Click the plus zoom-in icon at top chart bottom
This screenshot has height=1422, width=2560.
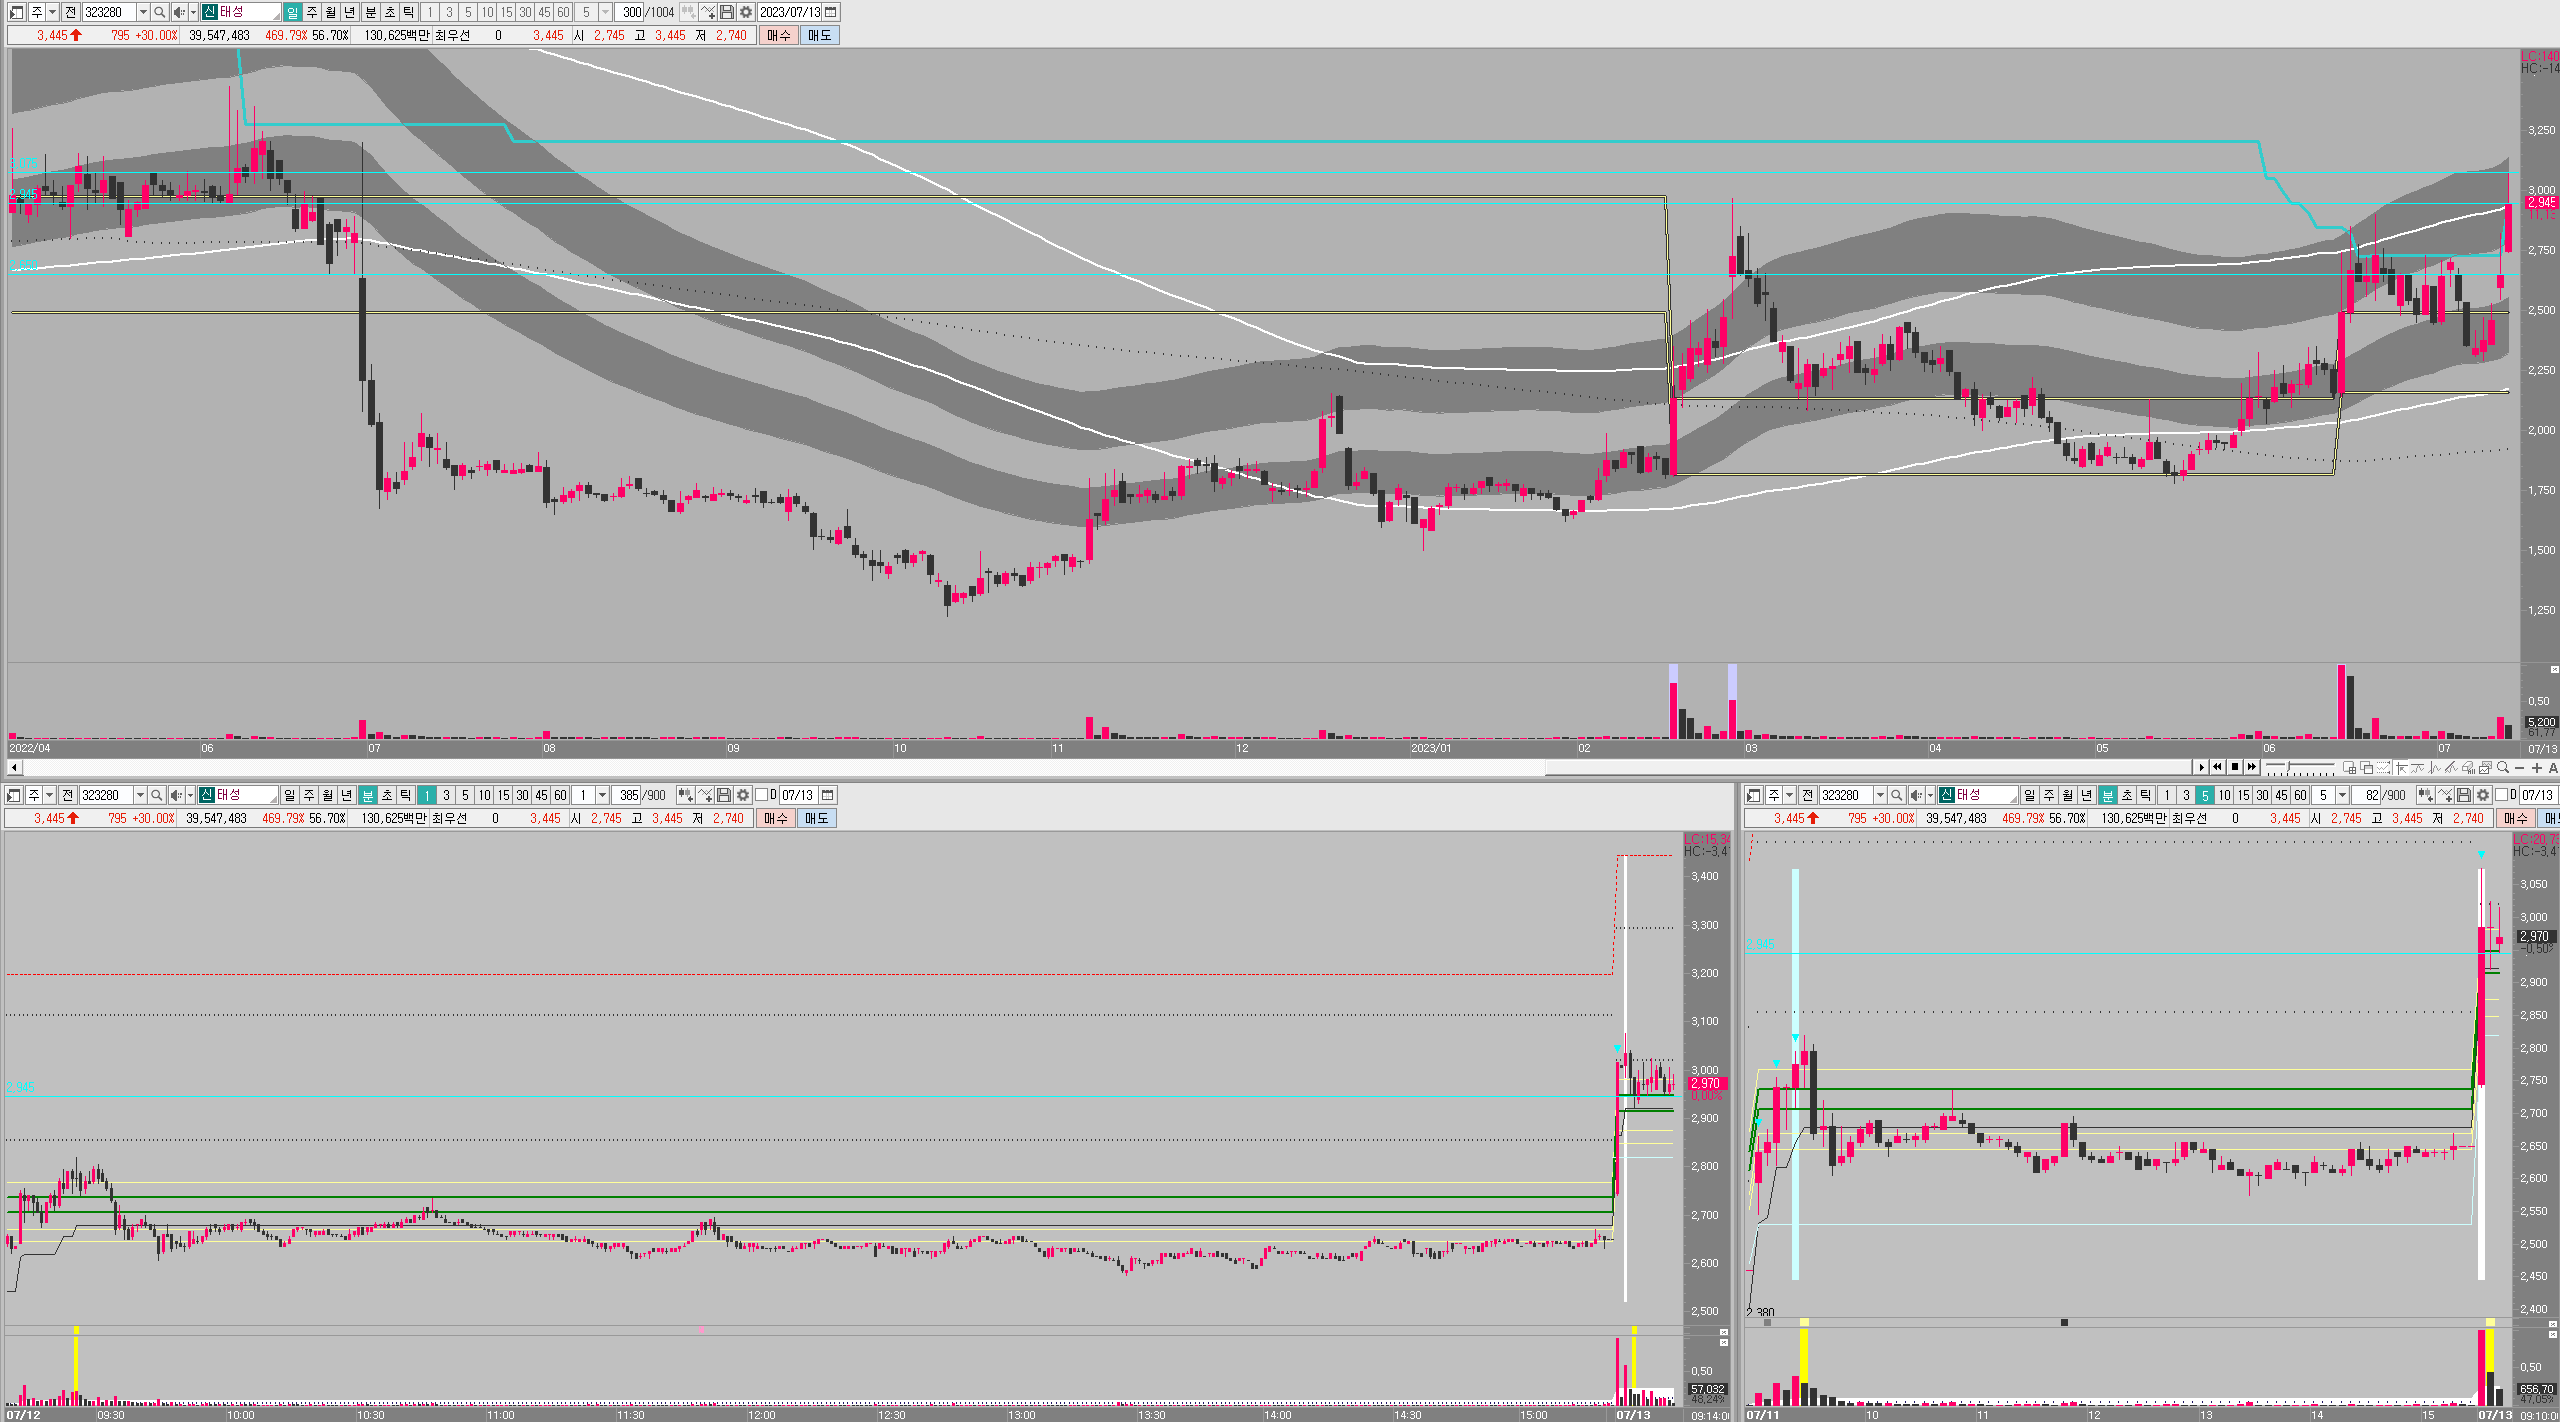click(2536, 768)
